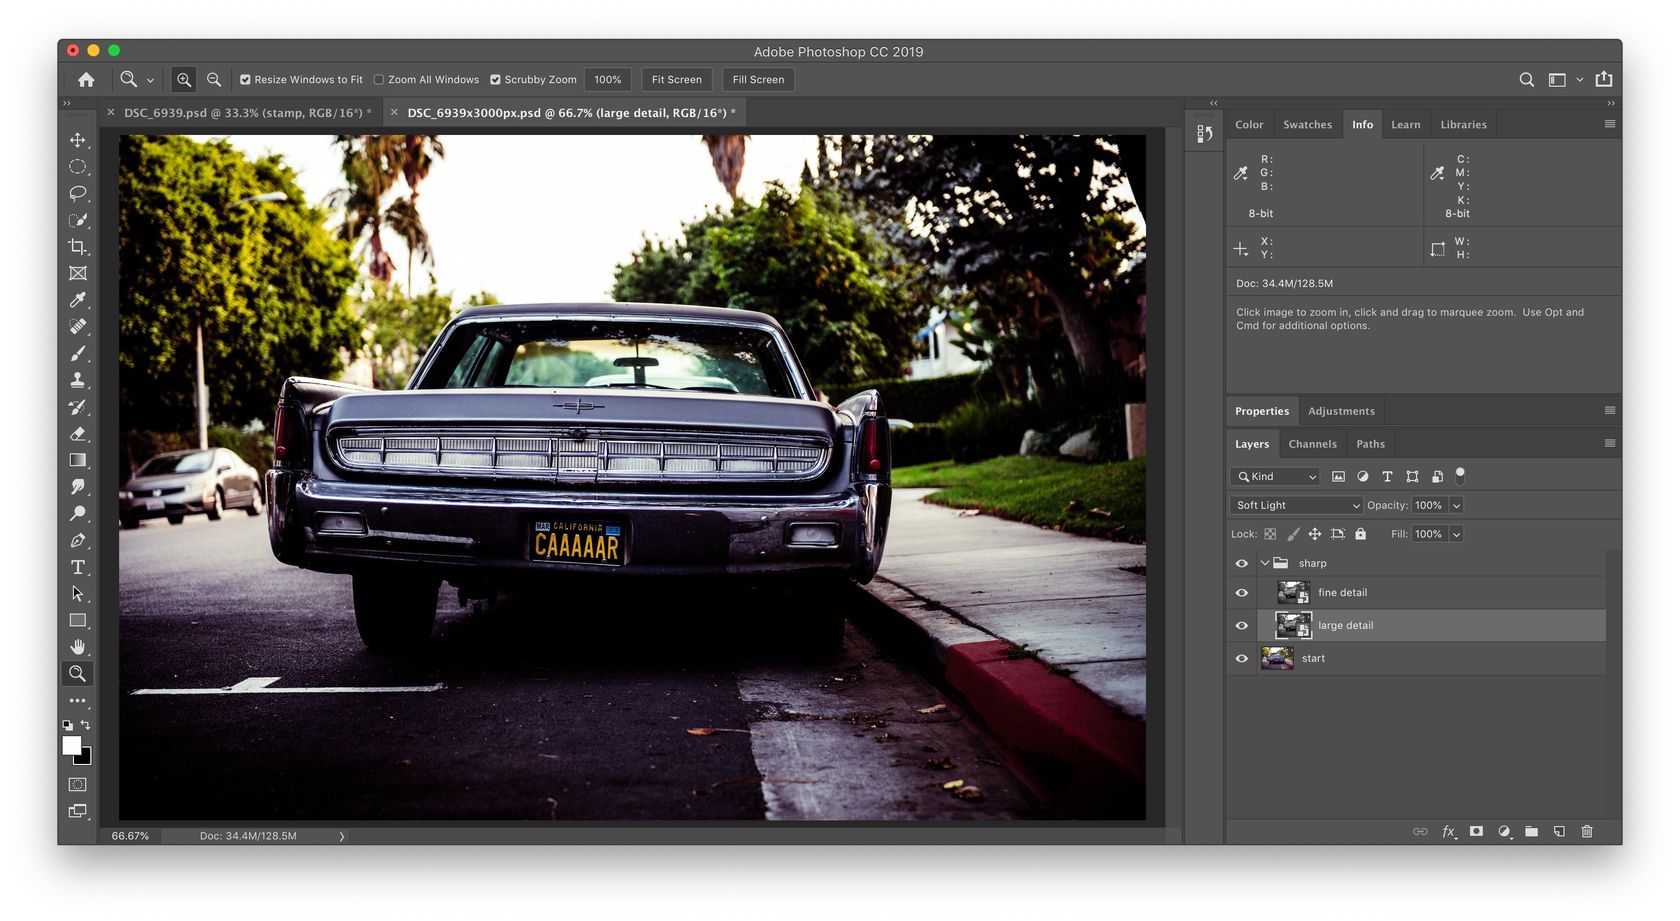
Task: Add a layer style with fx icon
Action: point(1448,832)
